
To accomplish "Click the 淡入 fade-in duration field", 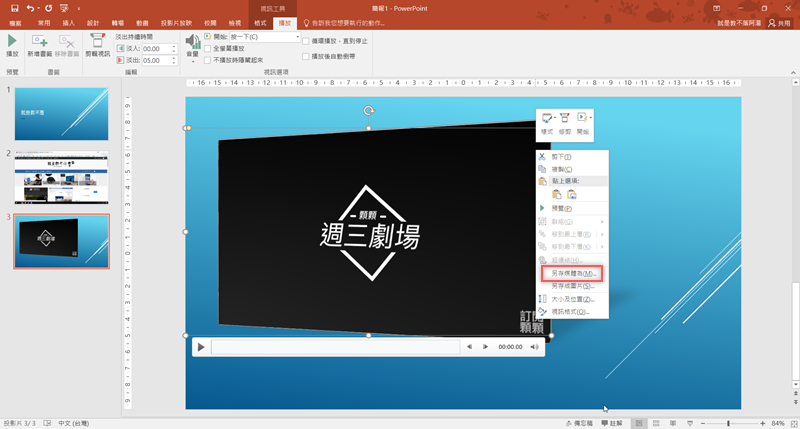I will pos(156,48).
